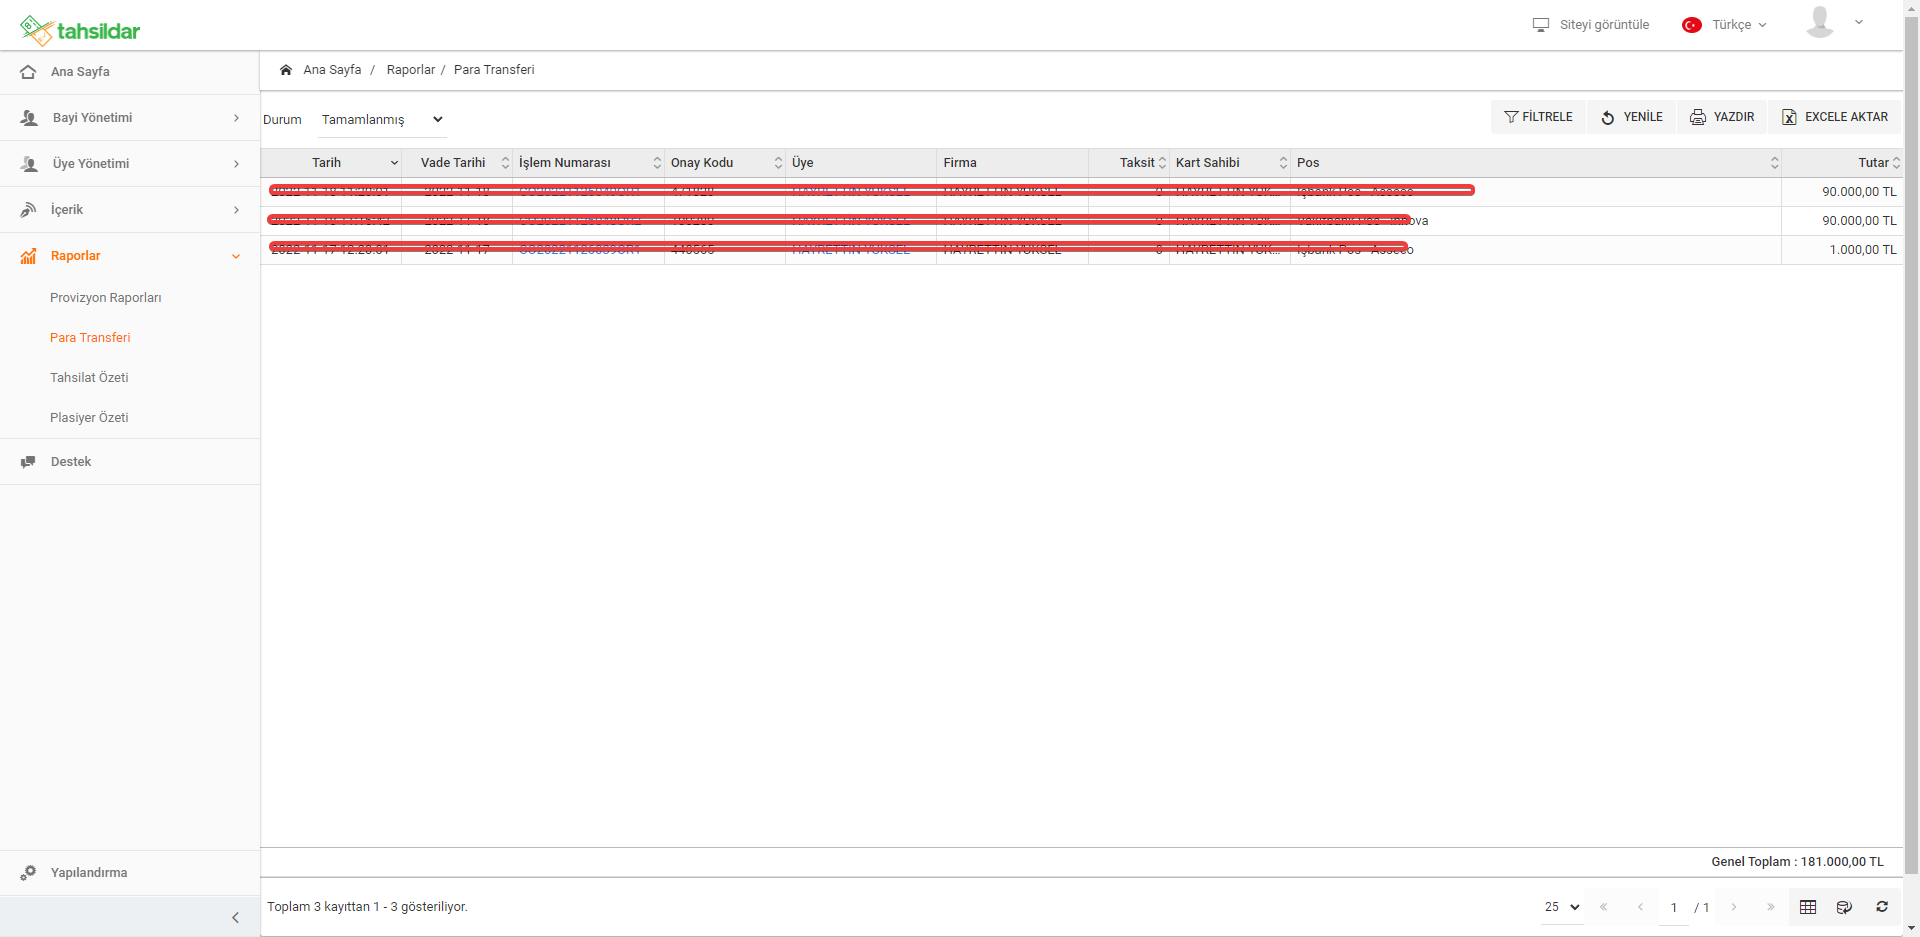
Task: Go to the last page arrow
Action: click(1770, 907)
